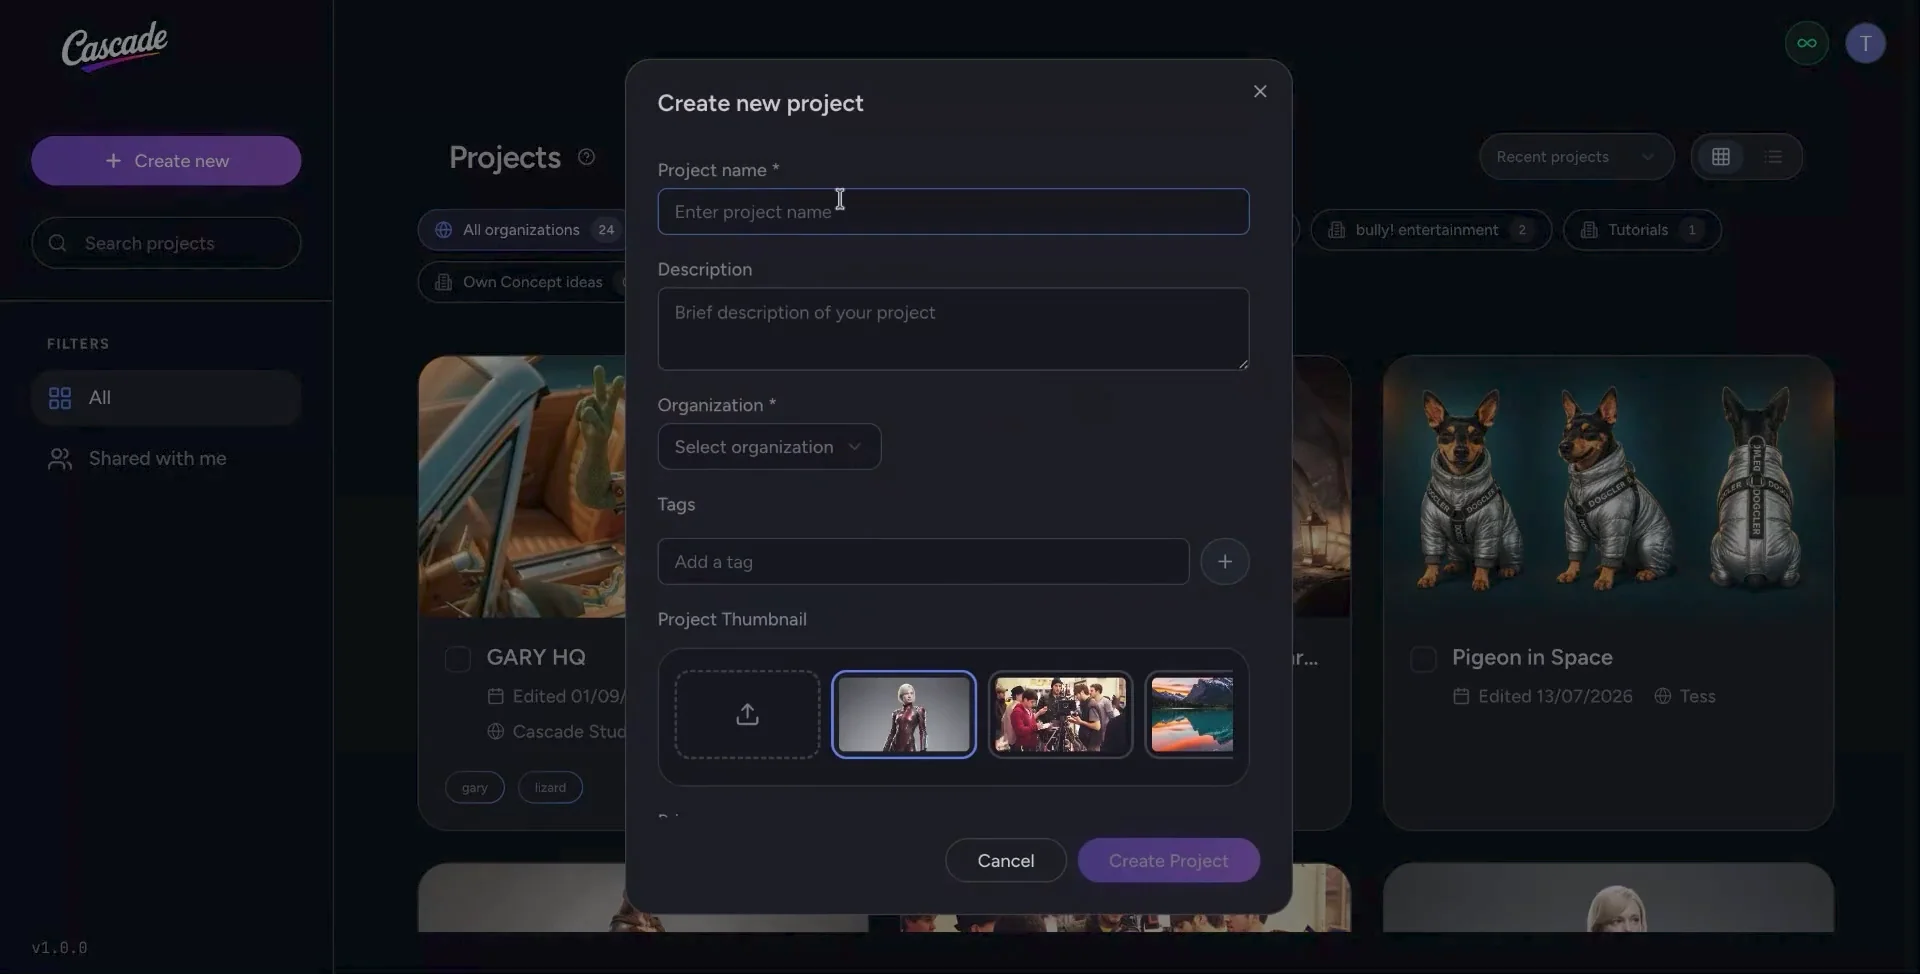Filter by bully! entertainment organization
The width and height of the screenshot is (1920, 974).
click(x=1430, y=230)
